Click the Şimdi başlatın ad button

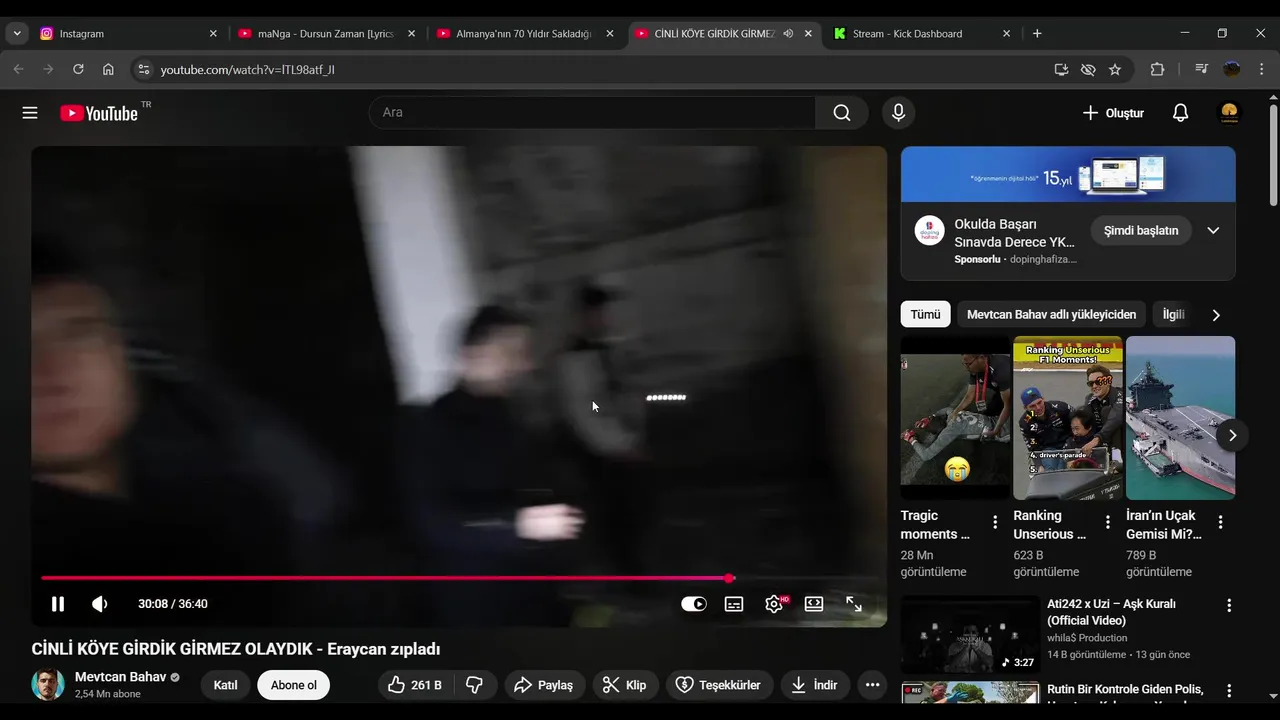(1141, 230)
